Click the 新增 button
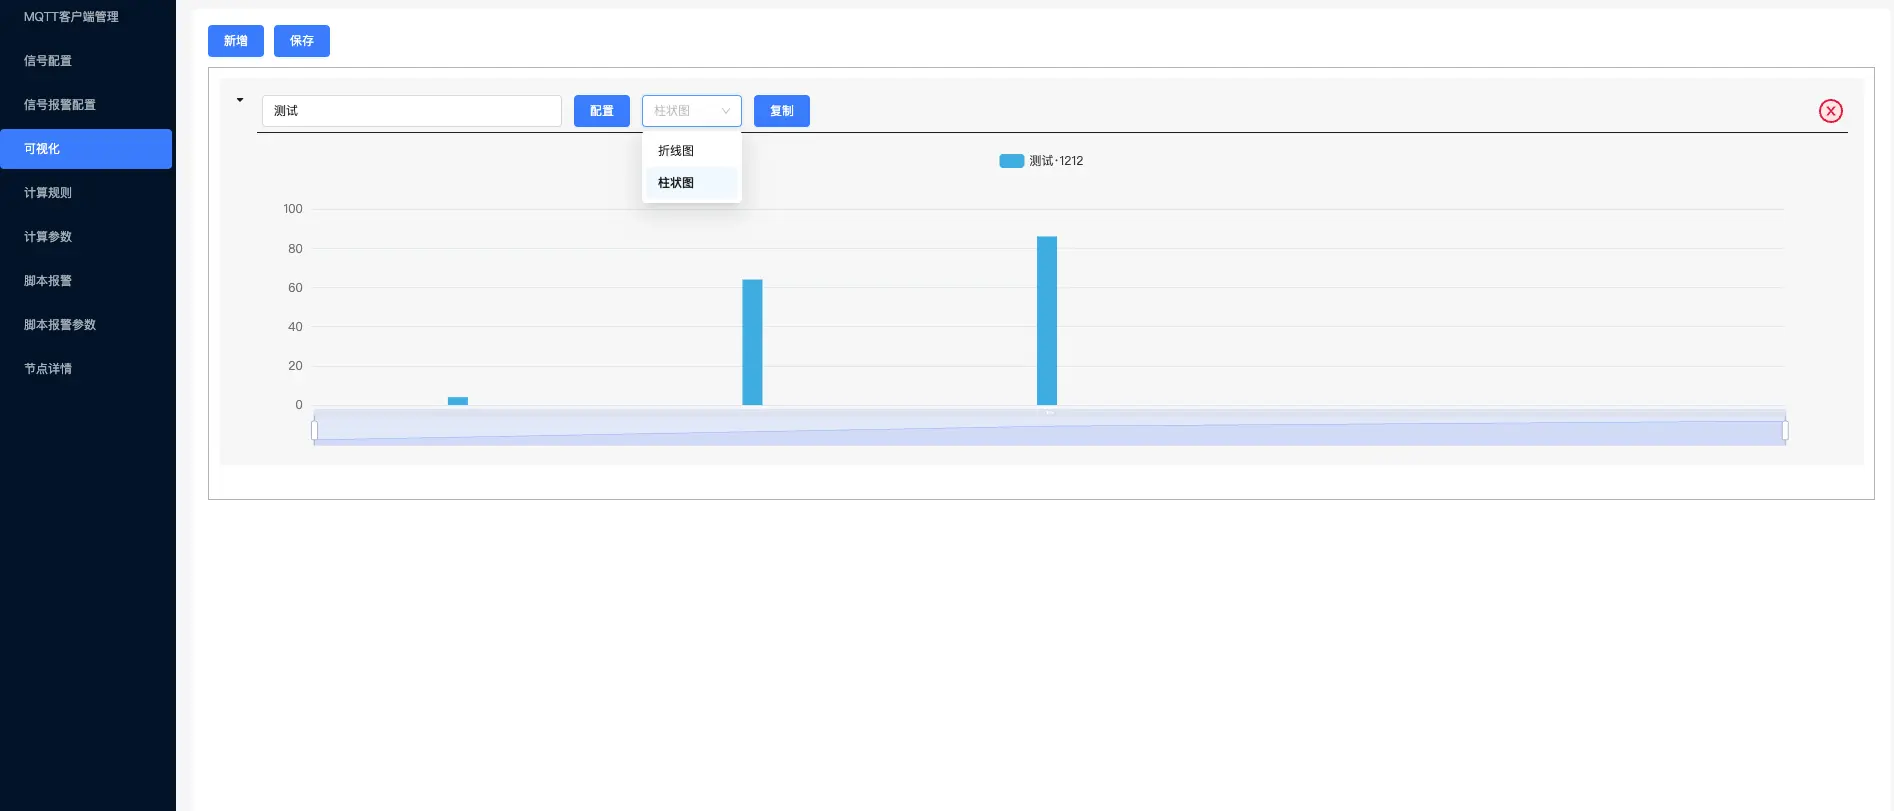This screenshot has width=1894, height=811. 236,41
